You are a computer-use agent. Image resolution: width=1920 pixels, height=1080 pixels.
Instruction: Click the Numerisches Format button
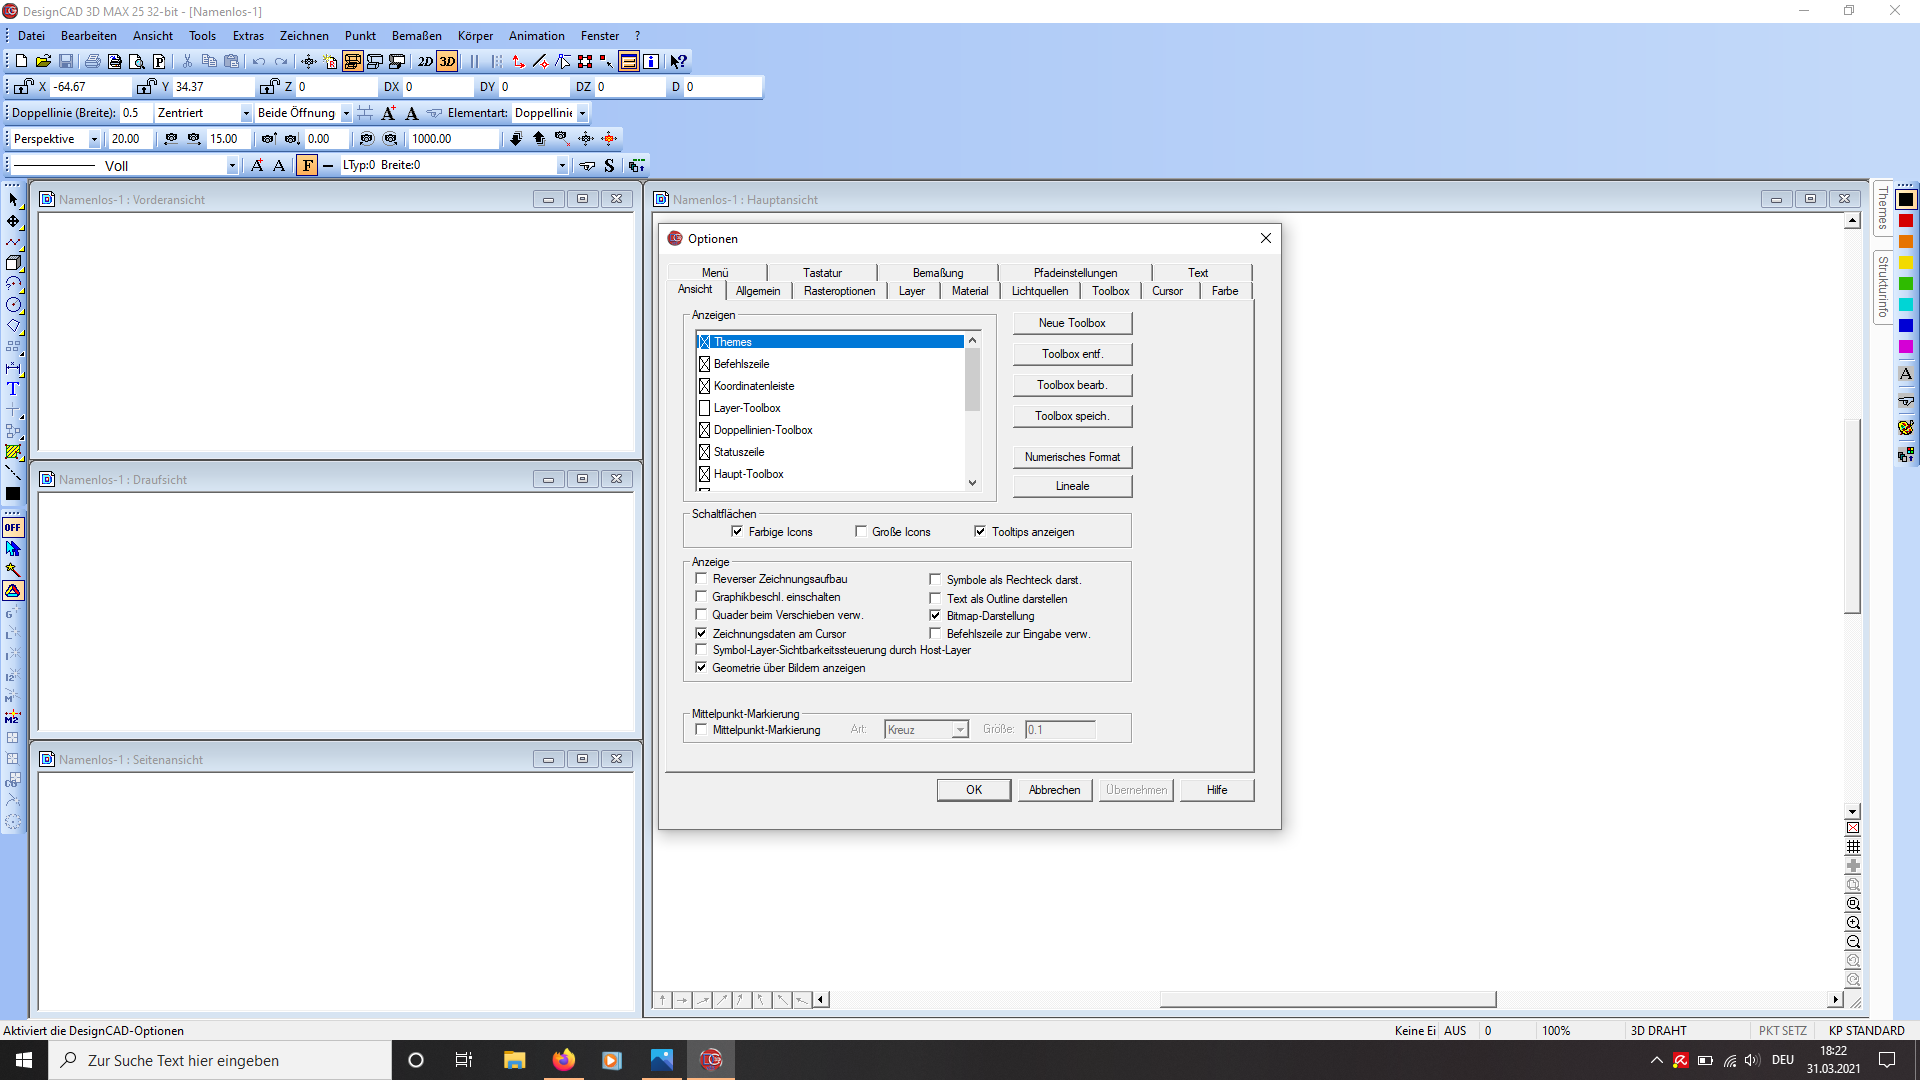coord(1072,457)
